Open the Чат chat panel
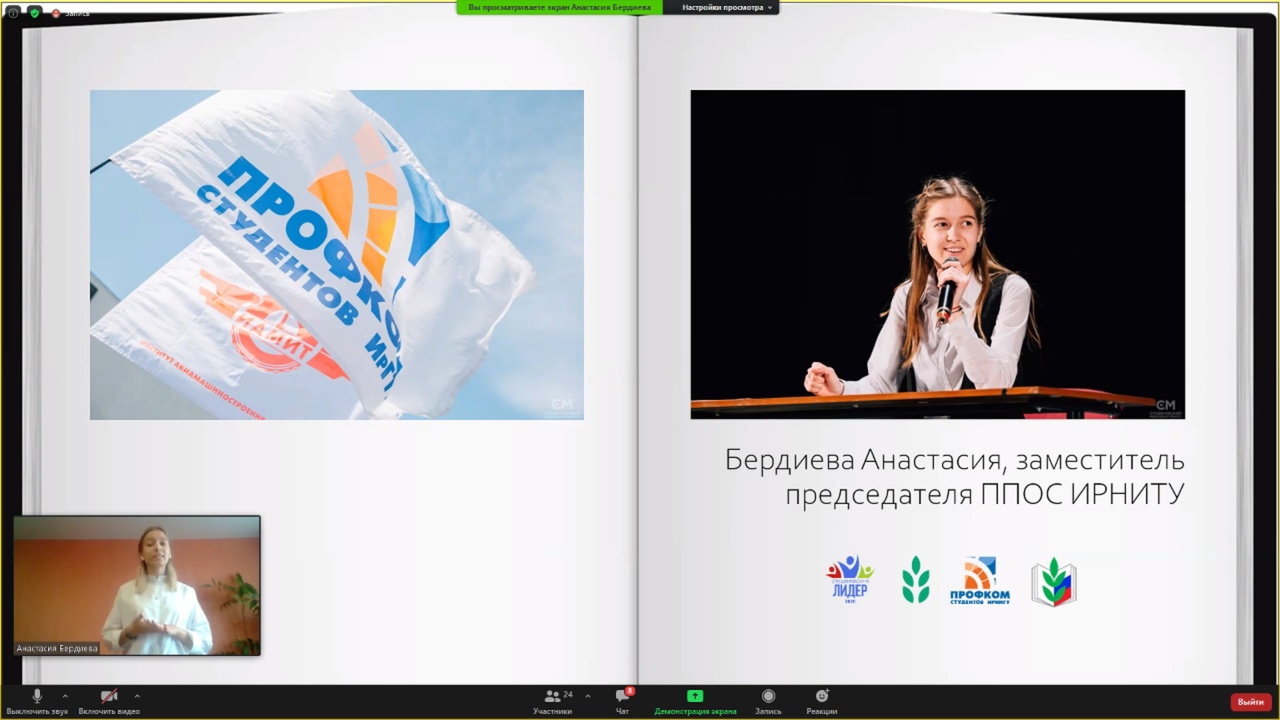The width and height of the screenshot is (1280, 720). 623,702
